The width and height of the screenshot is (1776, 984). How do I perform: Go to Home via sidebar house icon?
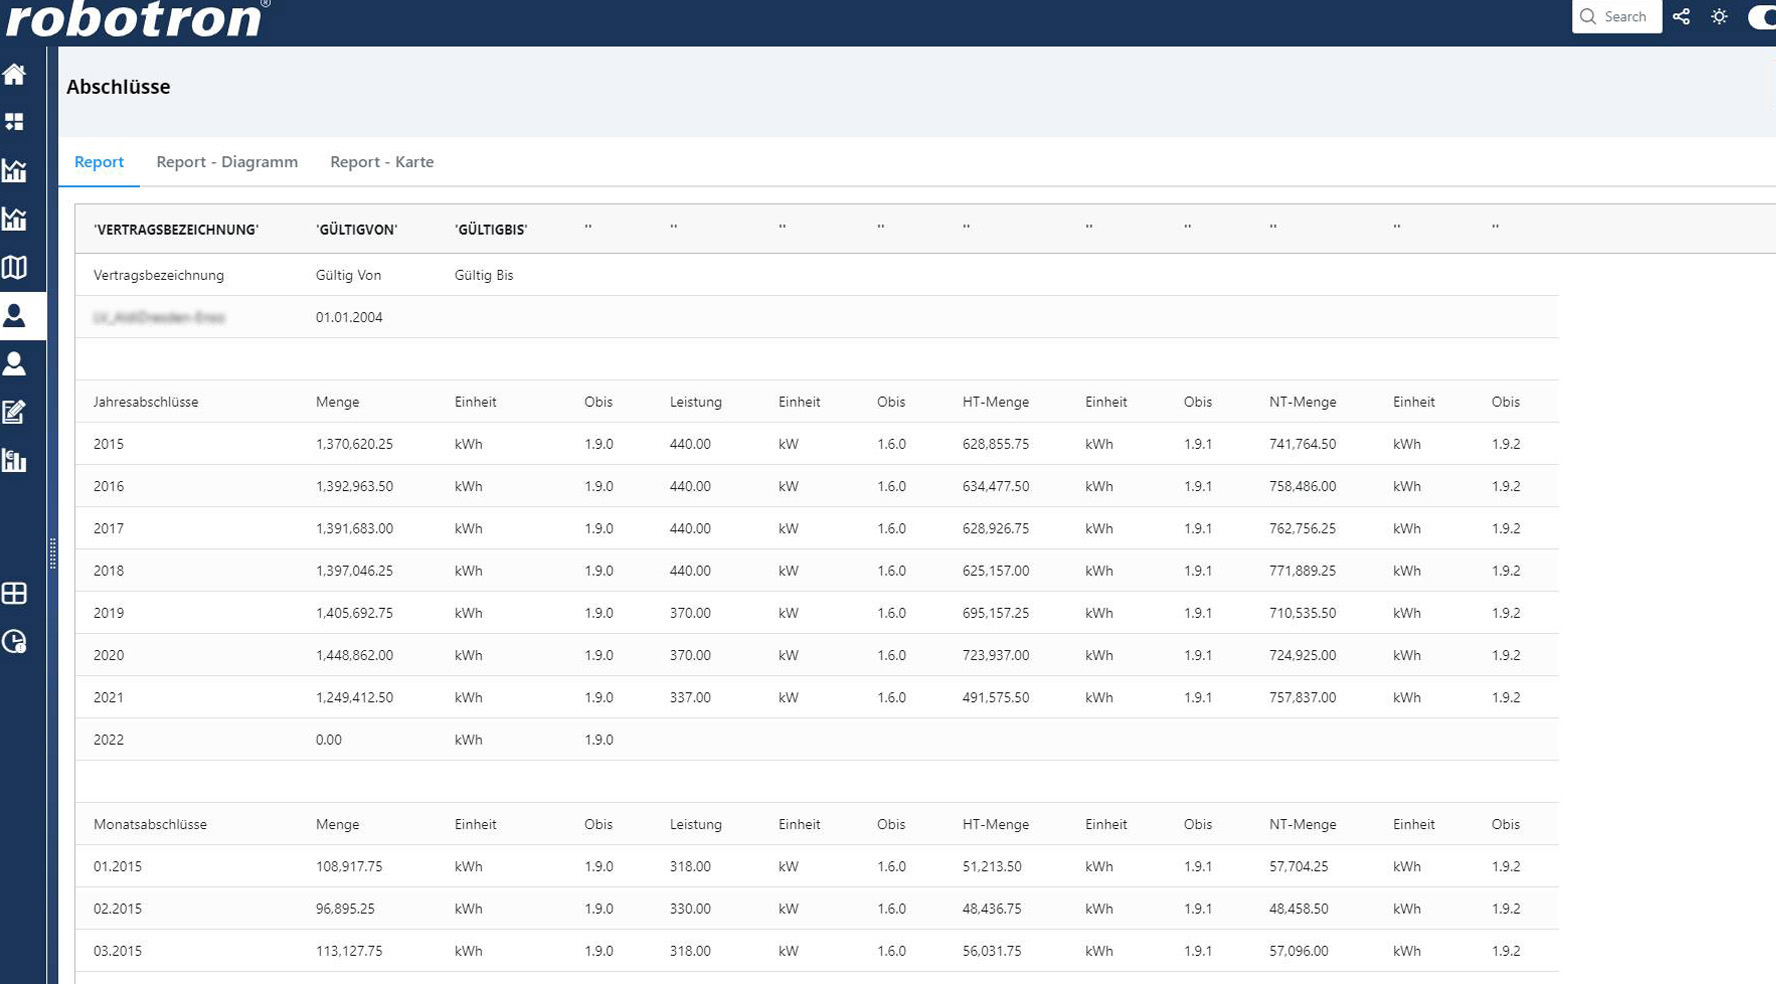click(x=15, y=74)
